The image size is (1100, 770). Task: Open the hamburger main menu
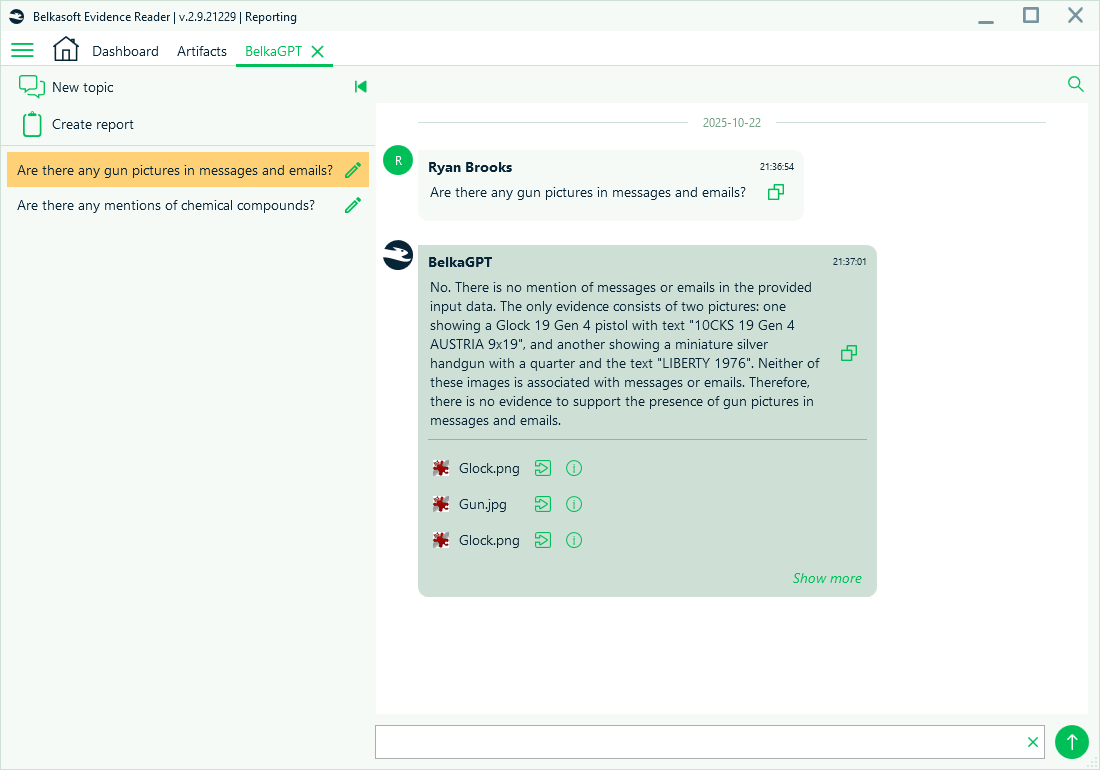click(22, 50)
